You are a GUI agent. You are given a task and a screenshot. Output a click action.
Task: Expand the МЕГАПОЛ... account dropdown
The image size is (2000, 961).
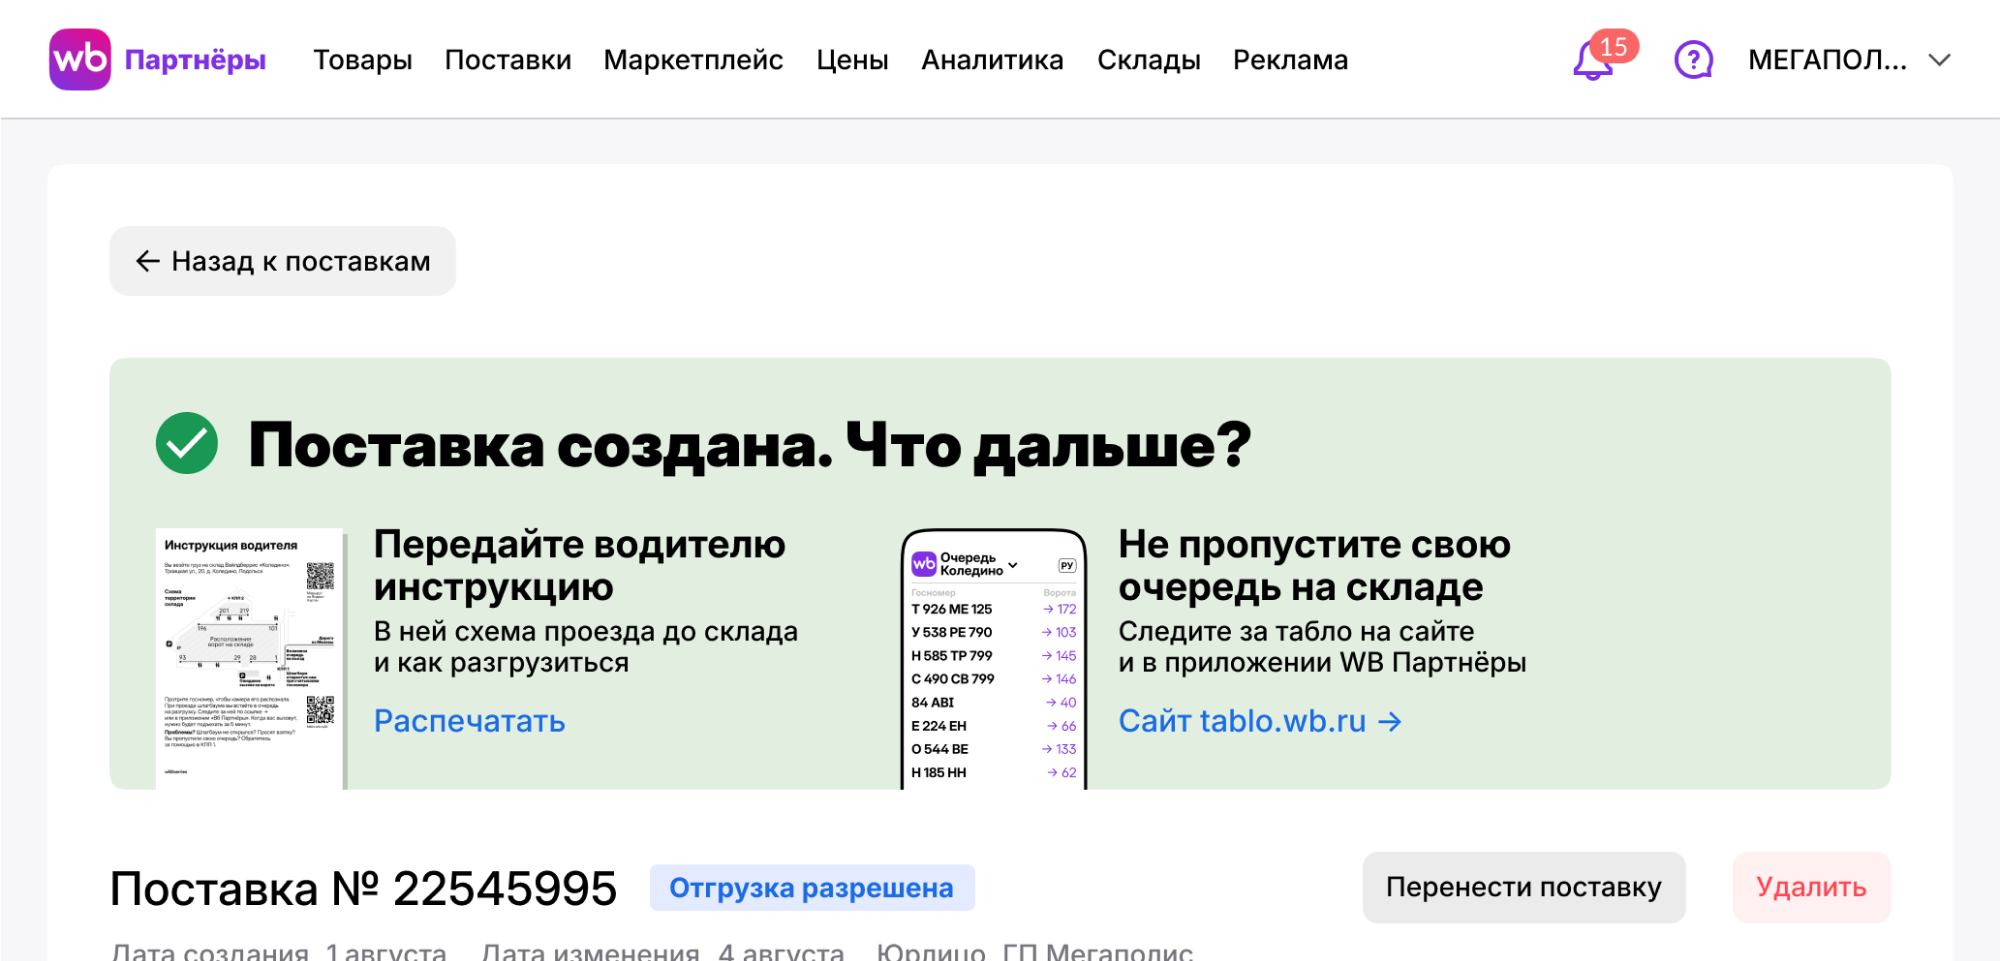[x=1849, y=60]
